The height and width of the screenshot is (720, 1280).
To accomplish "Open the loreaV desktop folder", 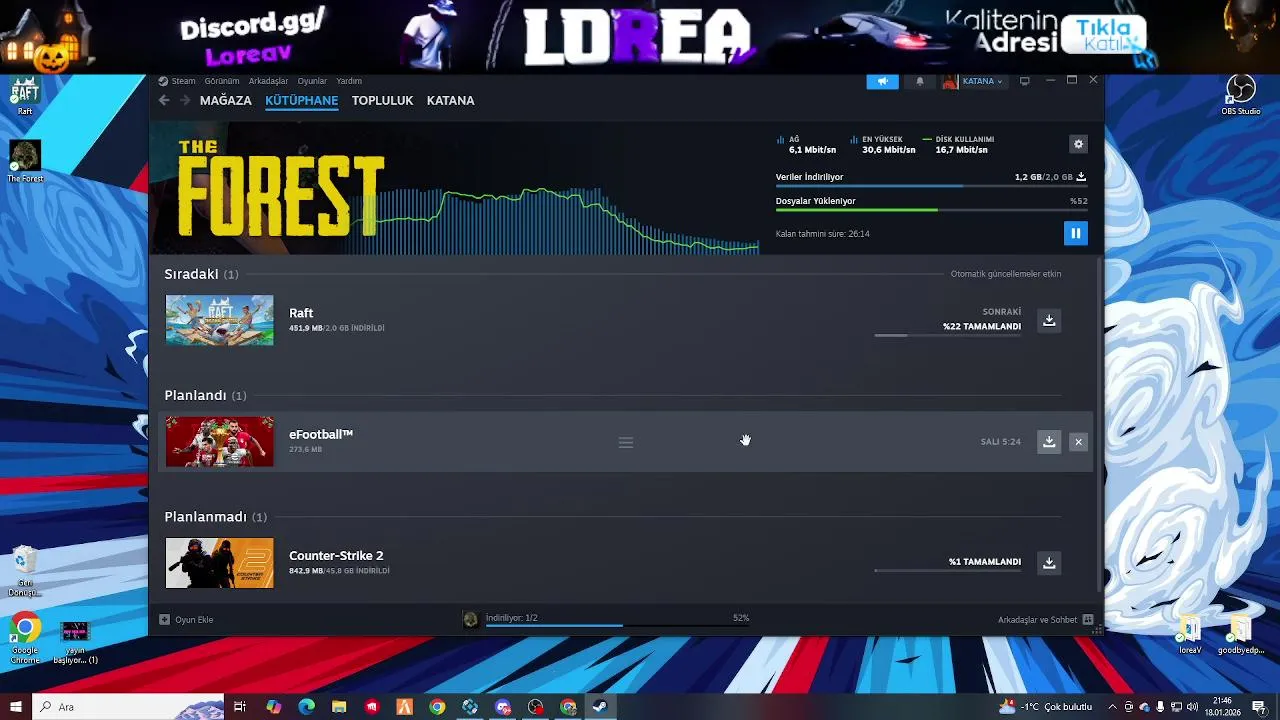I will click(x=1190, y=635).
